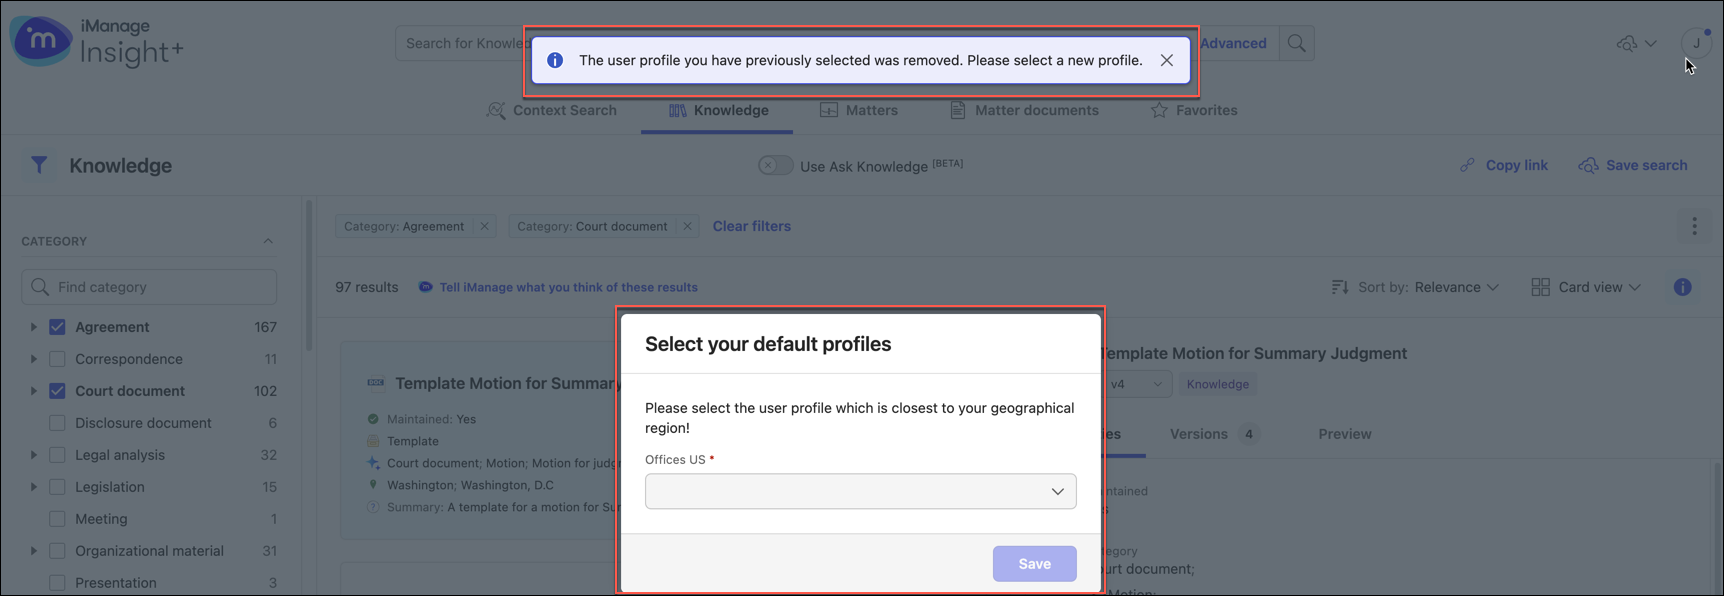Expand the Court document tree node

coord(33,391)
